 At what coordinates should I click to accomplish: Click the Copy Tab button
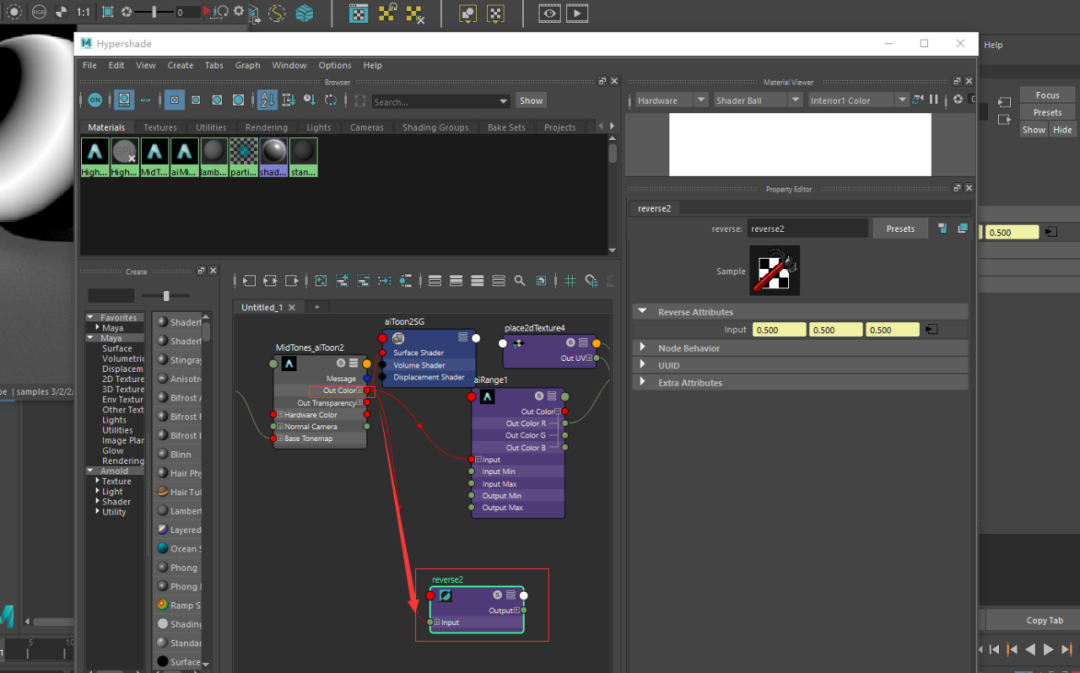pos(1044,621)
